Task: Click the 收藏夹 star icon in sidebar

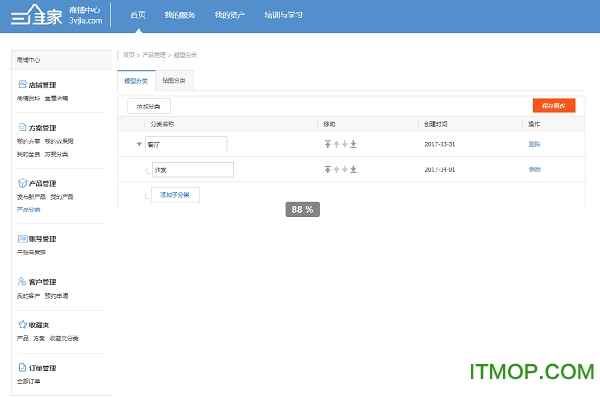Action: click(x=22, y=325)
